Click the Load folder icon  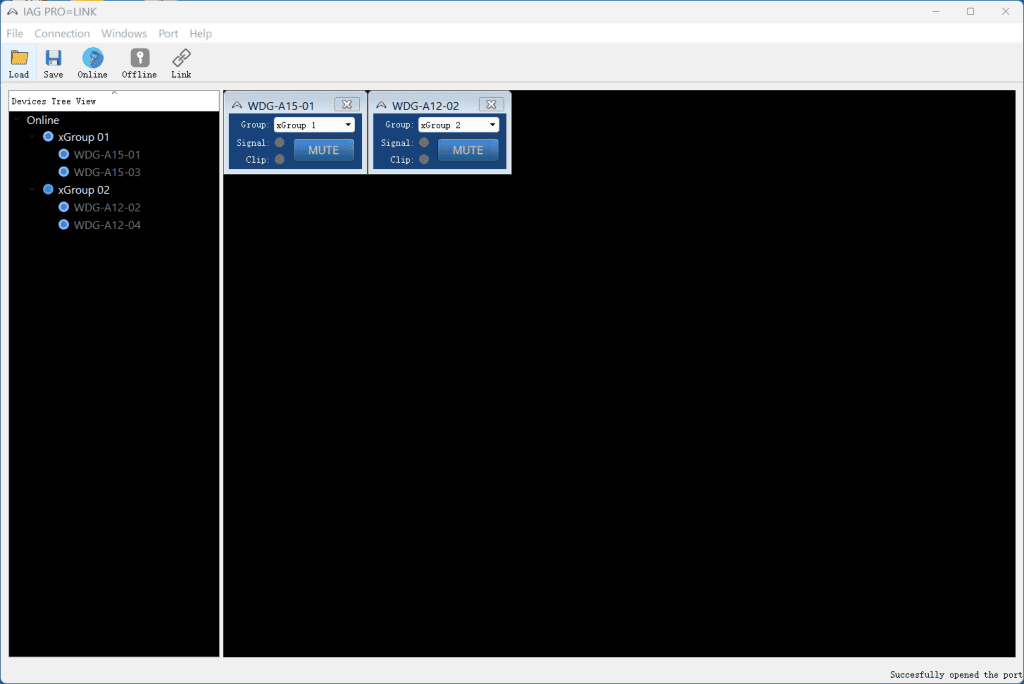point(19,58)
